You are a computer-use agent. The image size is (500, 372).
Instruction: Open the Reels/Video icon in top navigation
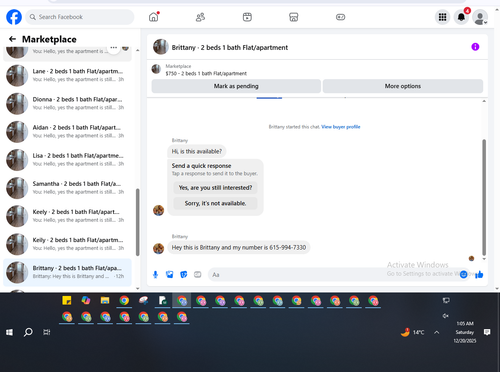[x=247, y=17]
